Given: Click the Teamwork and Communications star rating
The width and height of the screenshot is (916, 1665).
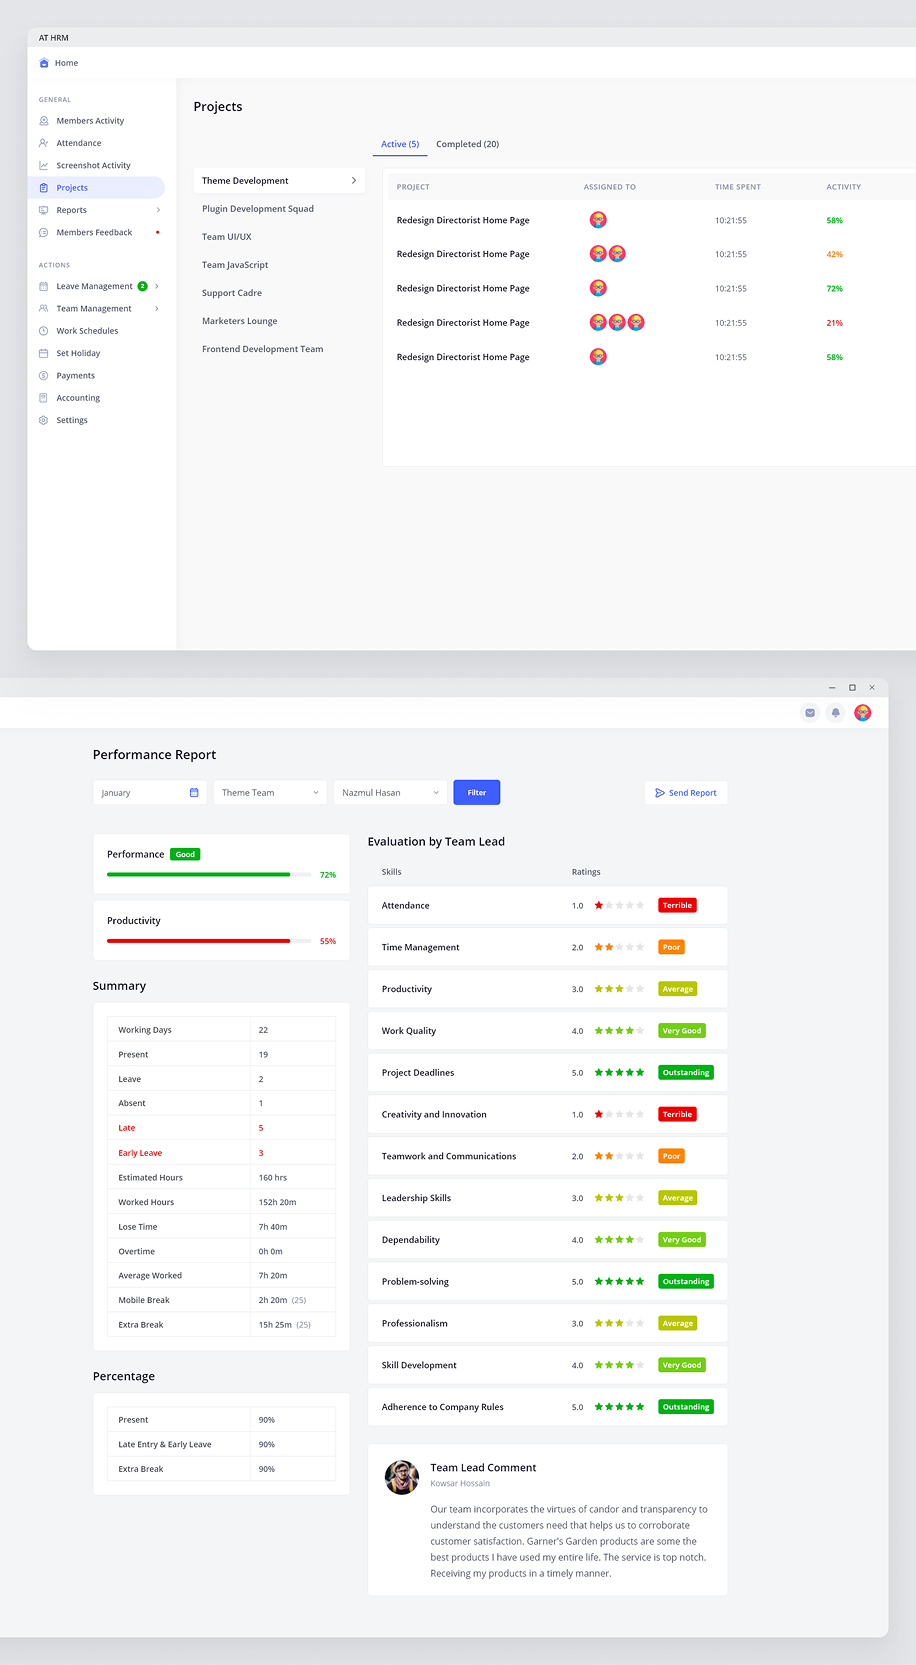Looking at the screenshot, I should pyautogui.click(x=619, y=1156).
